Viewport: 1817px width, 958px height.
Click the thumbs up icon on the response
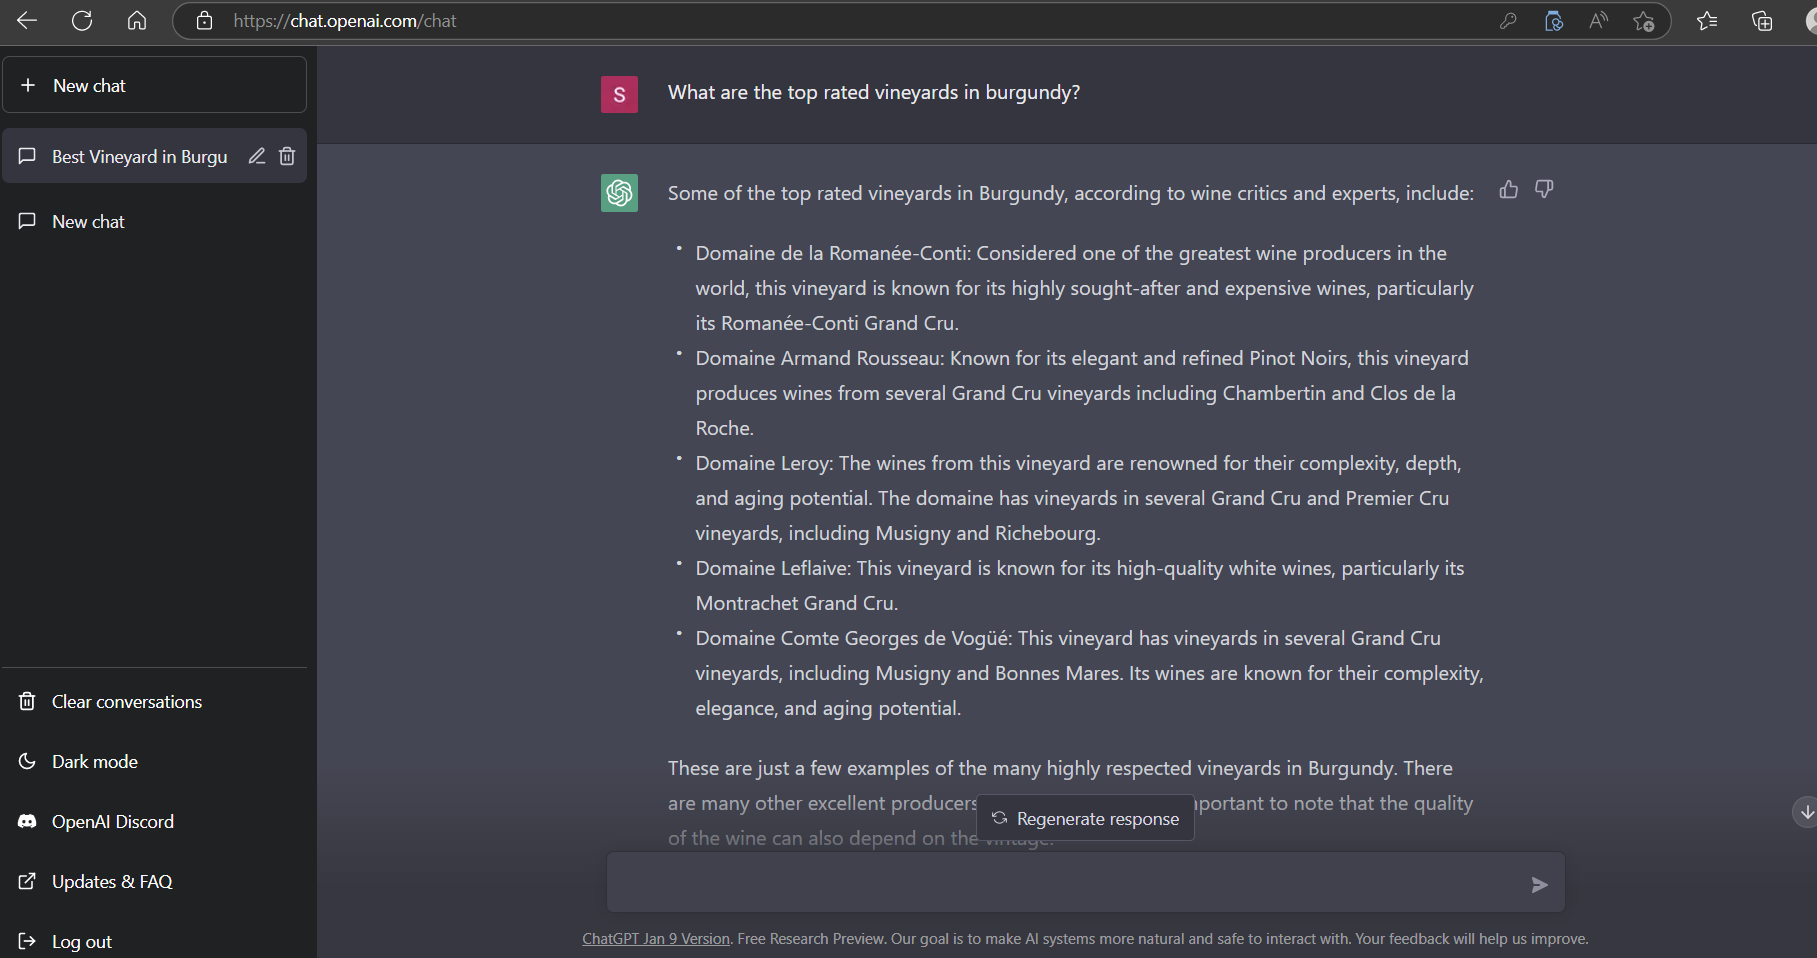coord(1508,189)
